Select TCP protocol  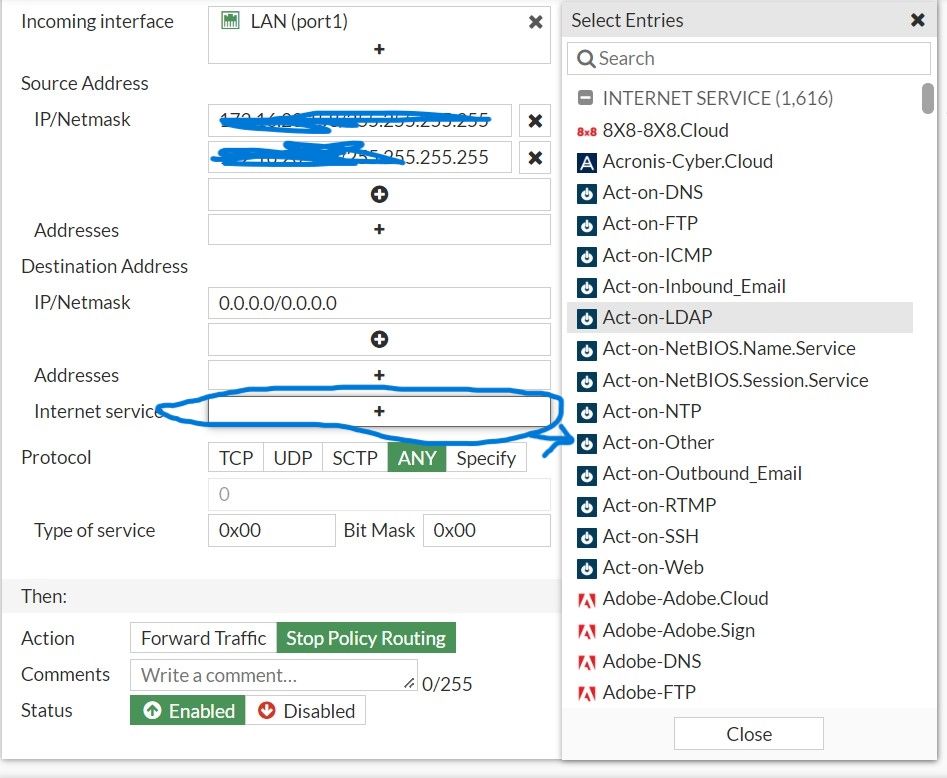[x=236, y=458]
